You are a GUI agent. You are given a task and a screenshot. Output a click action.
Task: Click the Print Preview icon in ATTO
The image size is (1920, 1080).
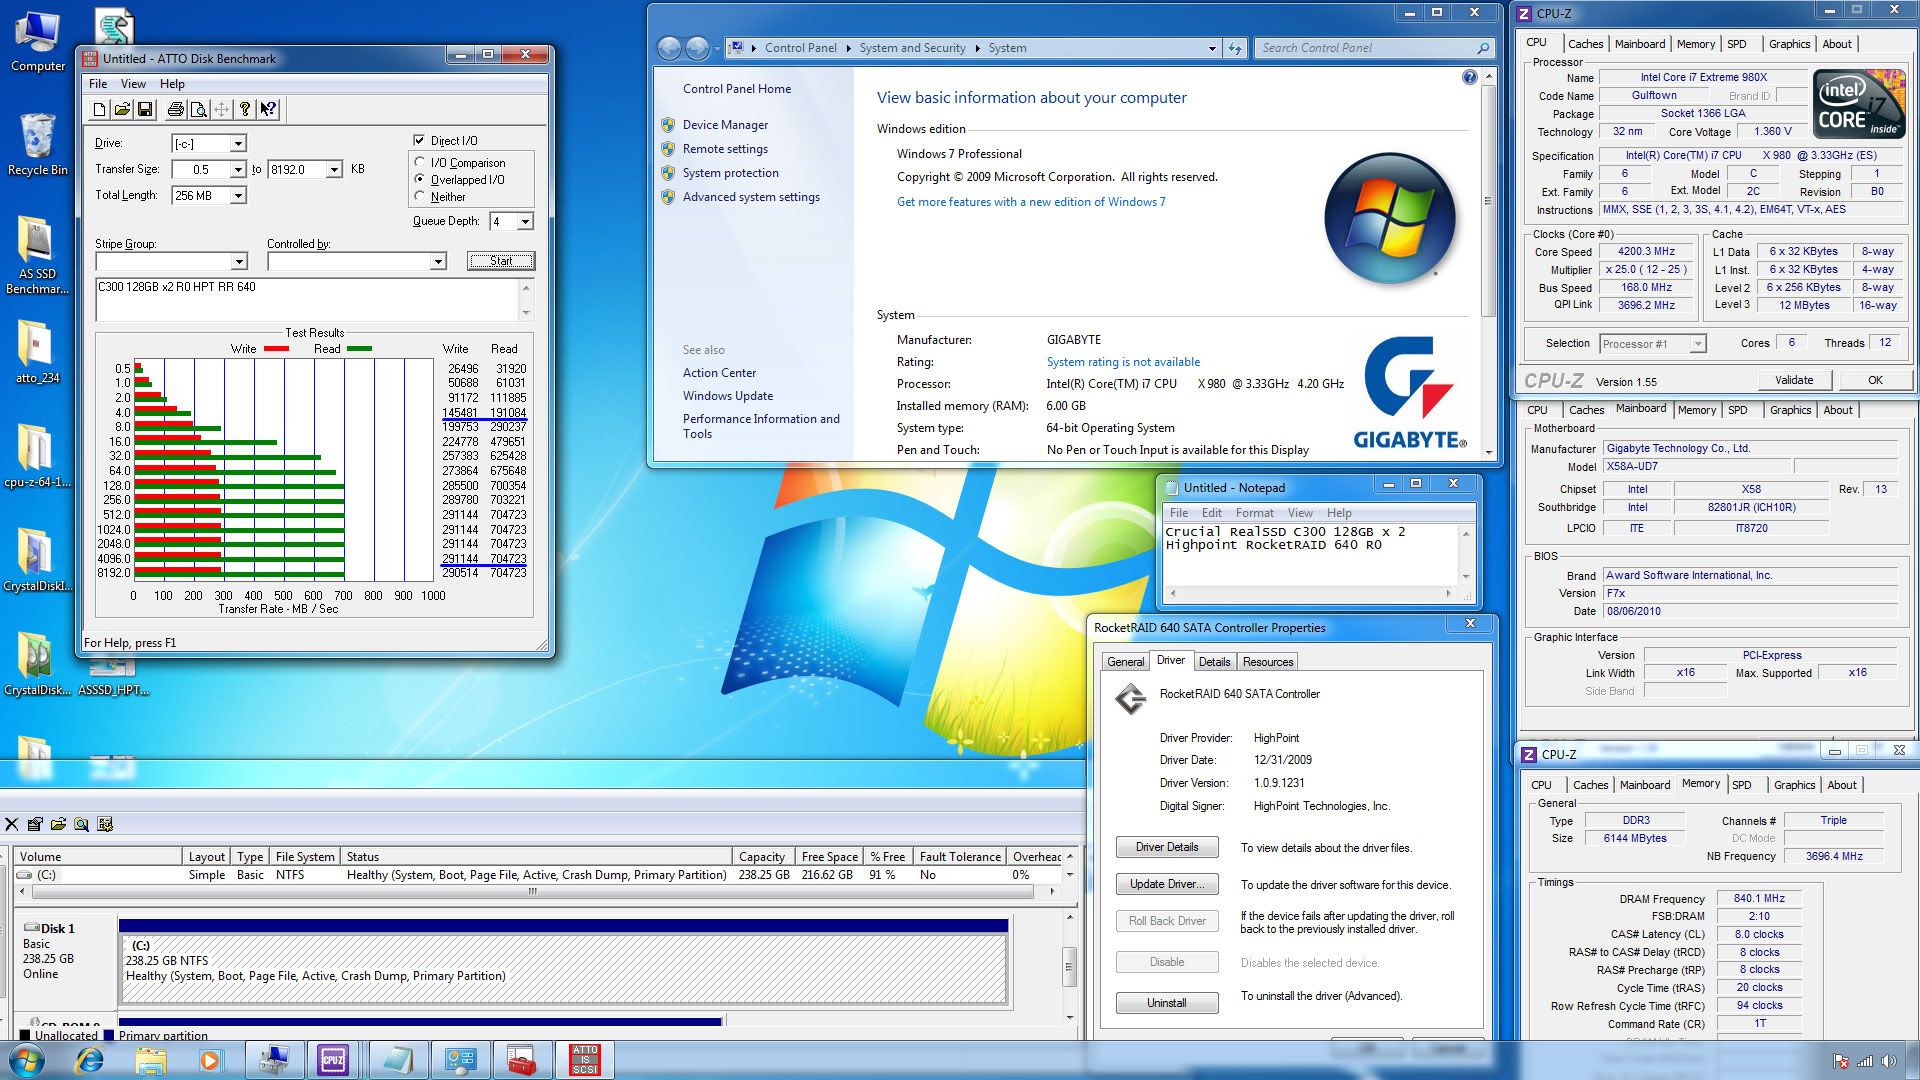(199, 110)
